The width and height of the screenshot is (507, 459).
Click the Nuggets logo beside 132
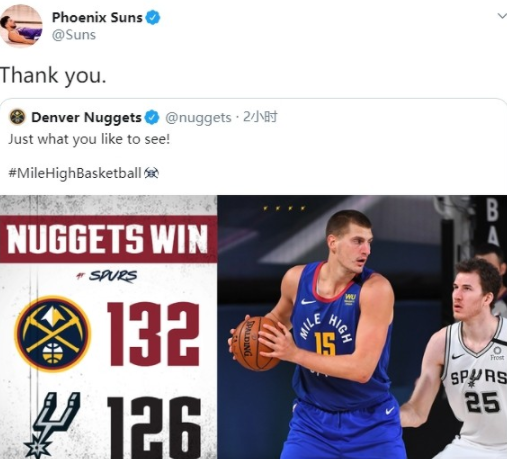pos(53,333)
